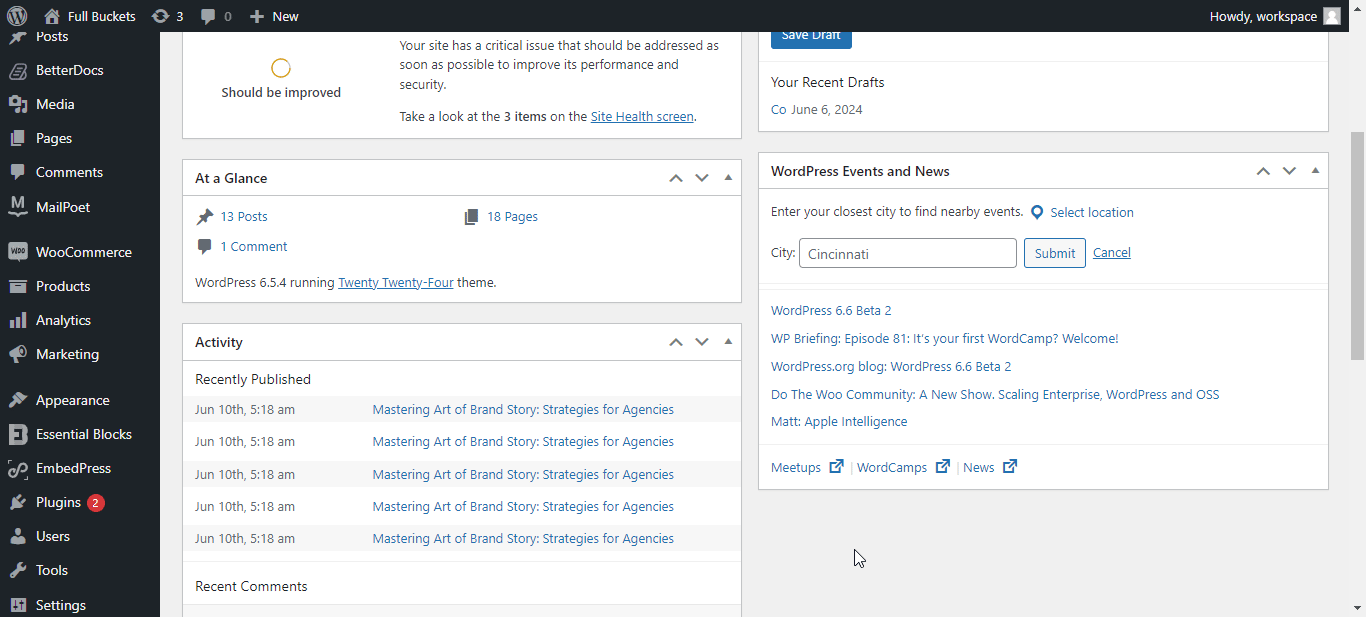Click the New label in admin bar
This screenshot has width=1366, height=617.
(285, 16)
